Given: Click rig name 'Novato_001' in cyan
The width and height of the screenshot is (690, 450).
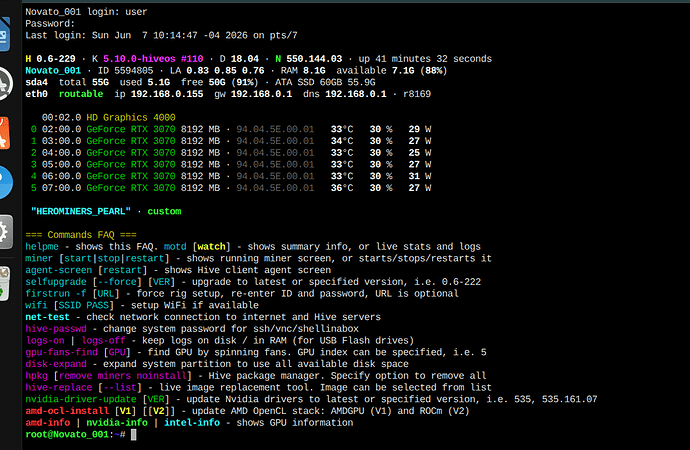Looking at the screenshot, I should pos(53,70).
